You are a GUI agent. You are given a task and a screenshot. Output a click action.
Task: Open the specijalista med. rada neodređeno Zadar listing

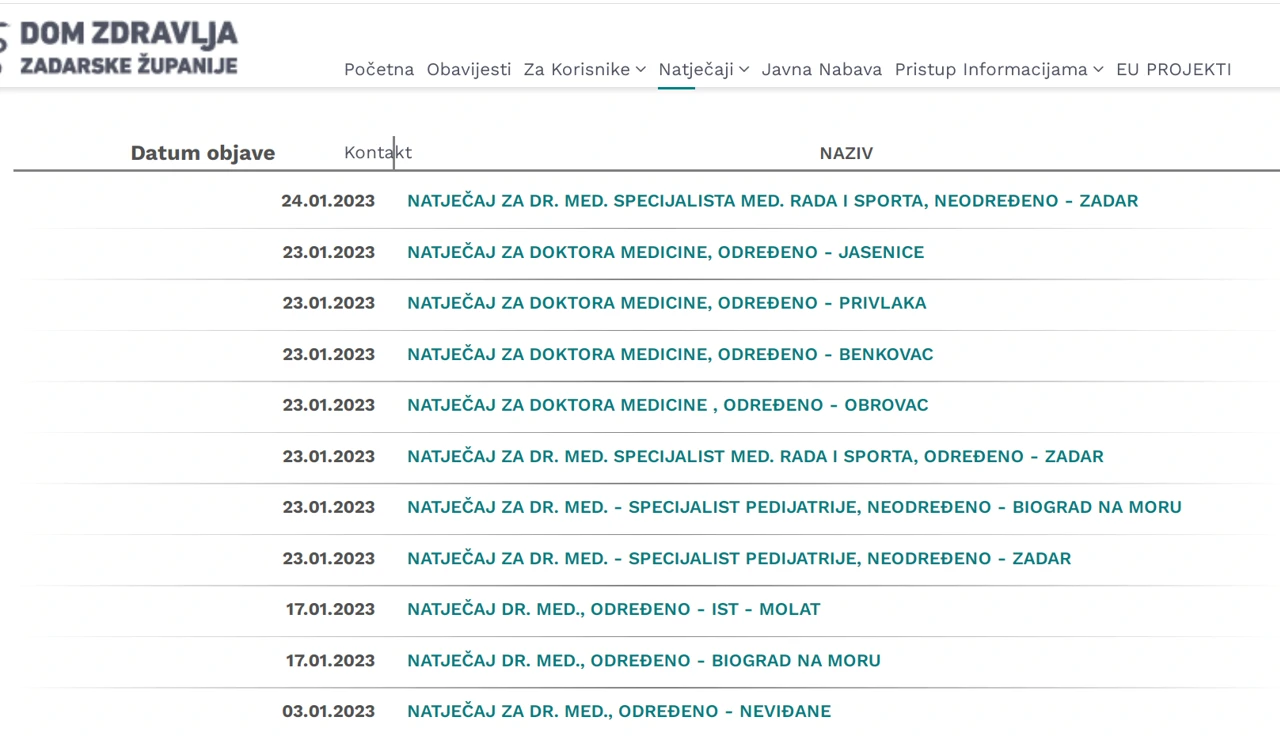(772, 201)
